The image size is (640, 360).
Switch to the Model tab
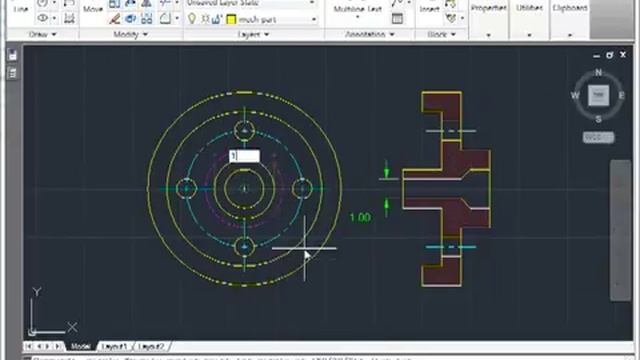click(81, 346)
